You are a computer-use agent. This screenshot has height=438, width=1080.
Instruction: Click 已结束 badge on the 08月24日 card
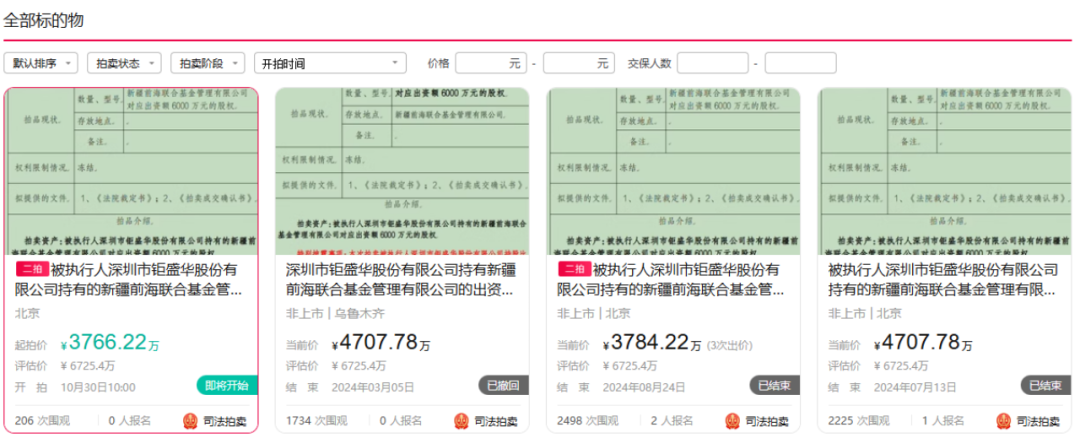pyautogui.click(x=775, y=386)
